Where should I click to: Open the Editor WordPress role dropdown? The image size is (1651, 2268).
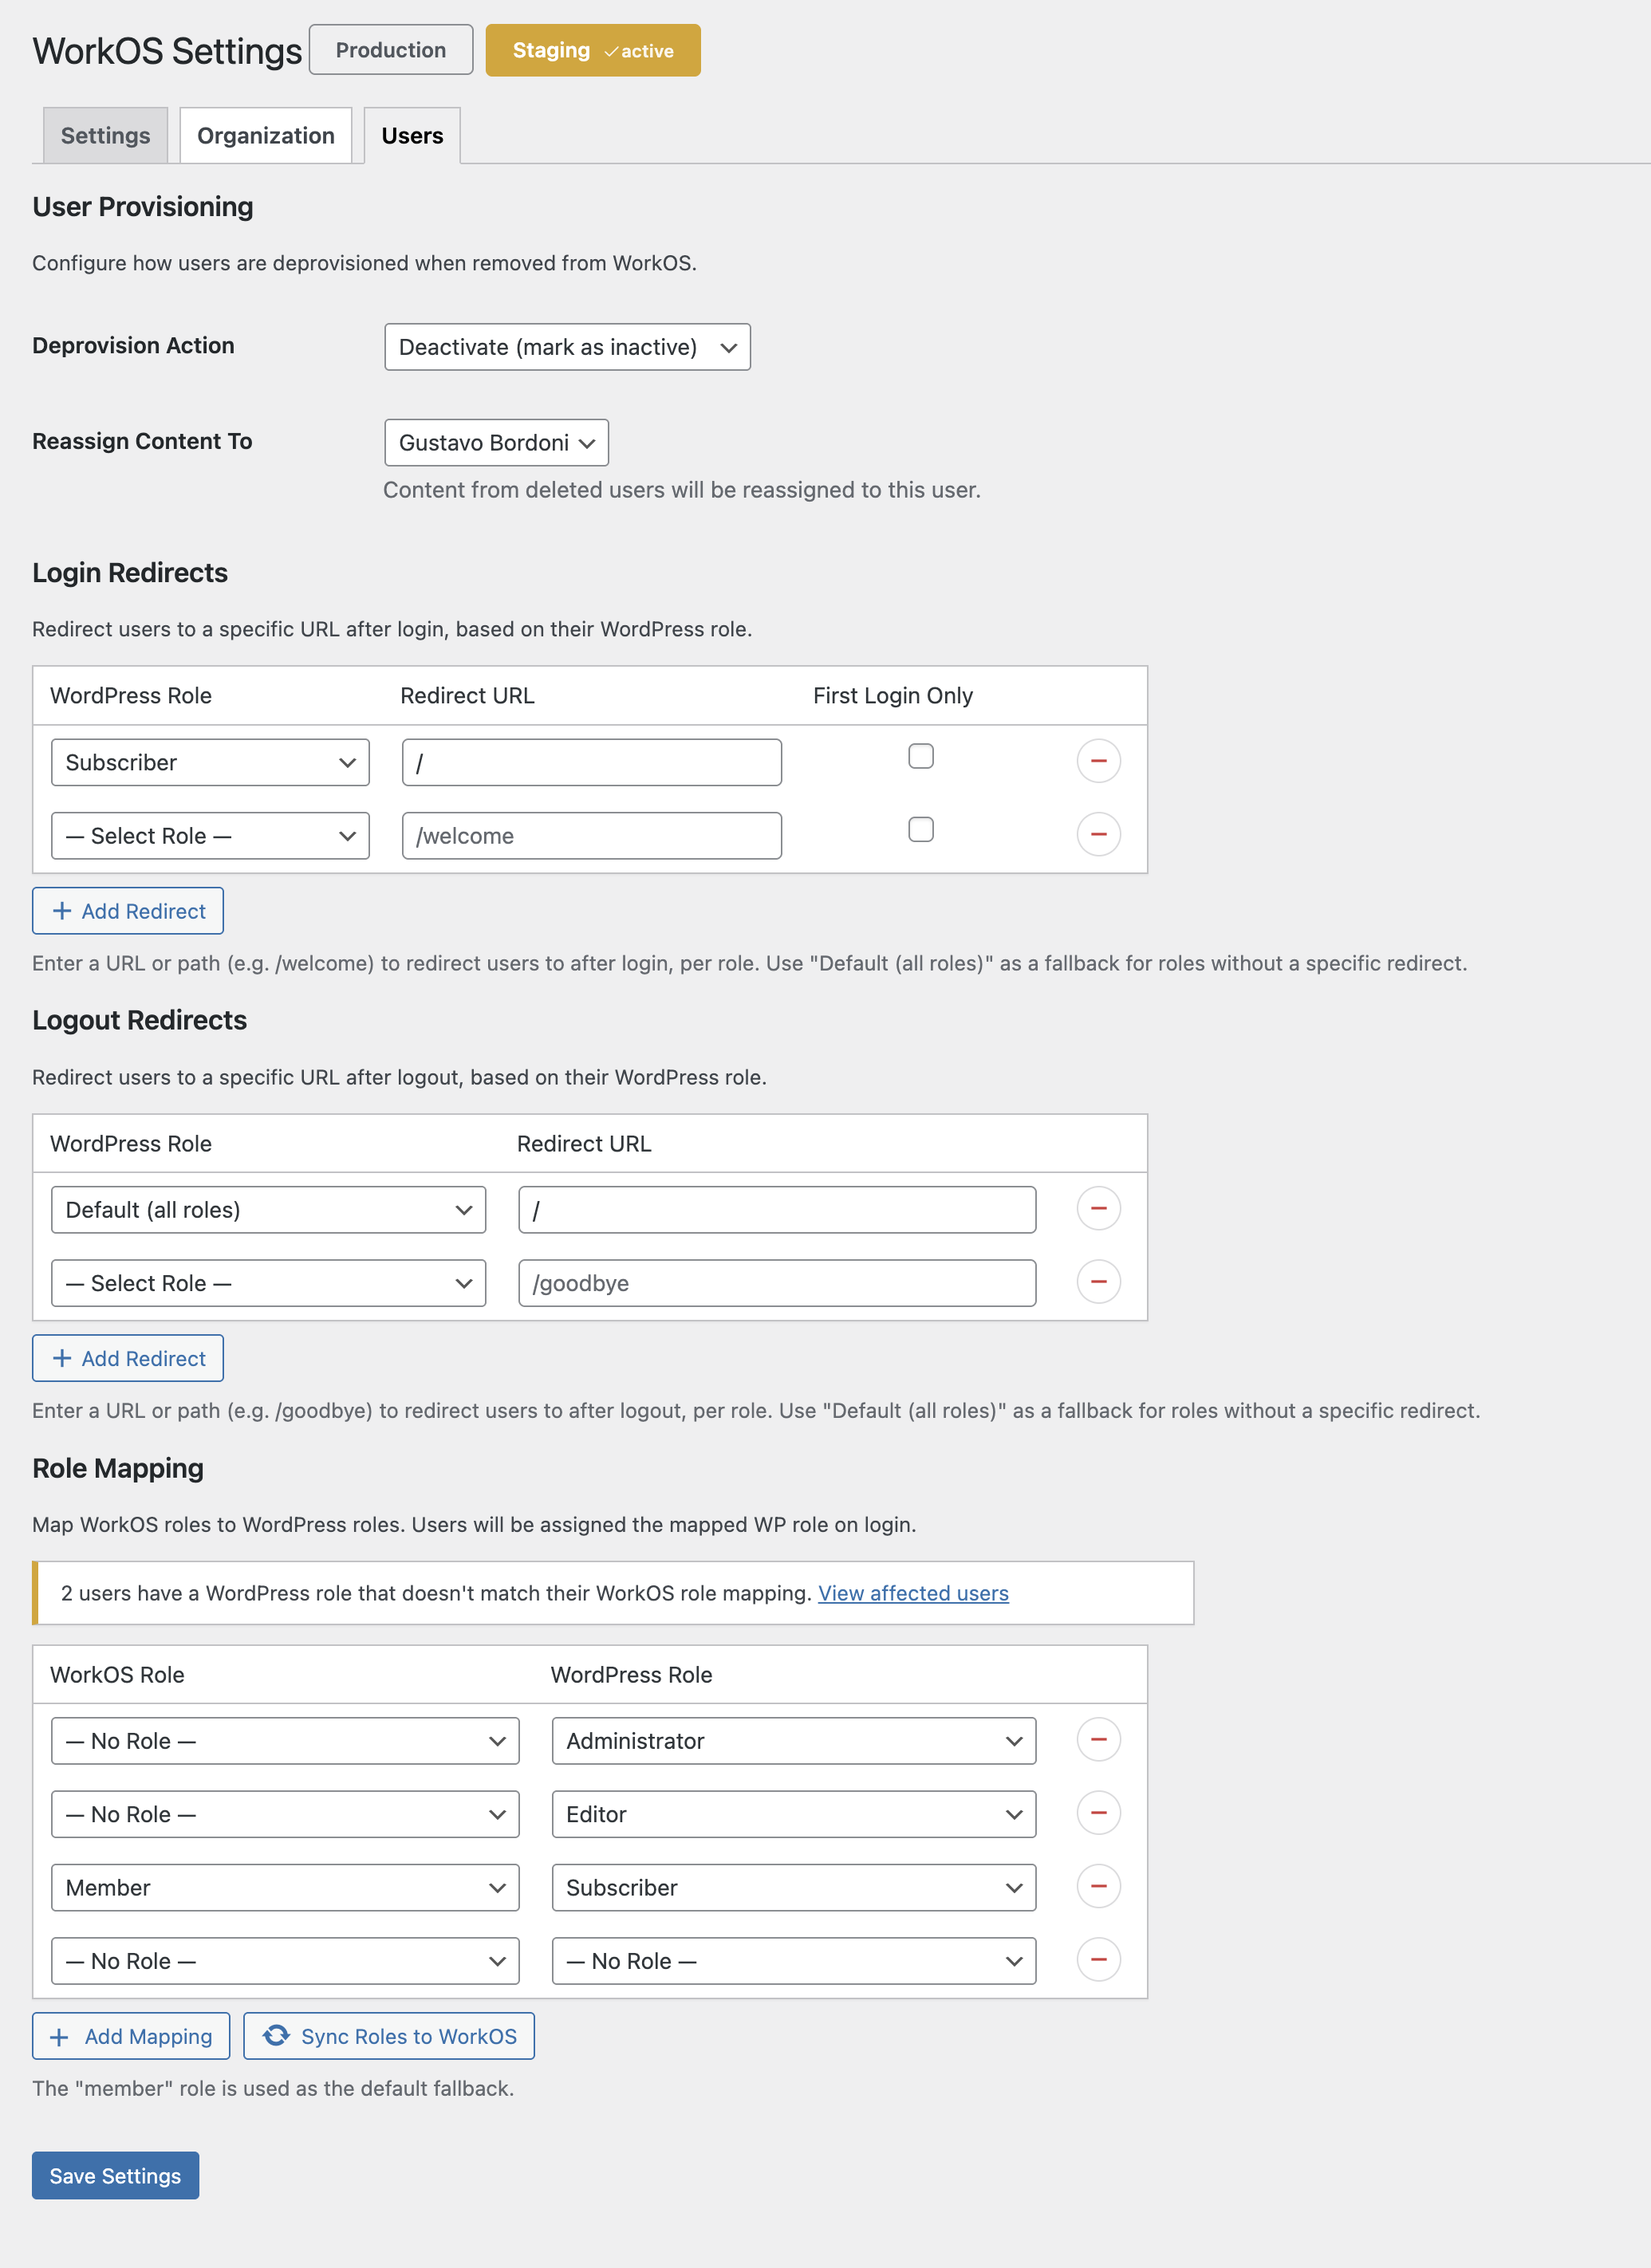tap(794, 1814)
